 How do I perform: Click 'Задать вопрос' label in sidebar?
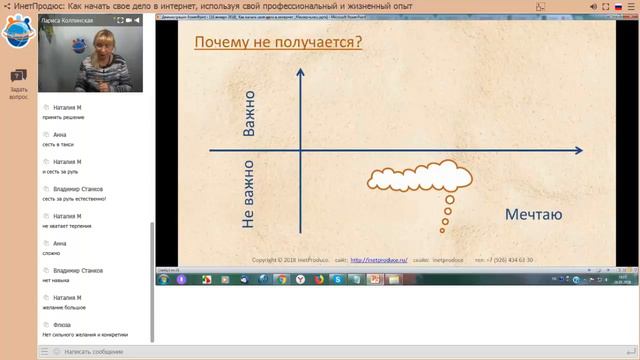[x=19, y=93]
